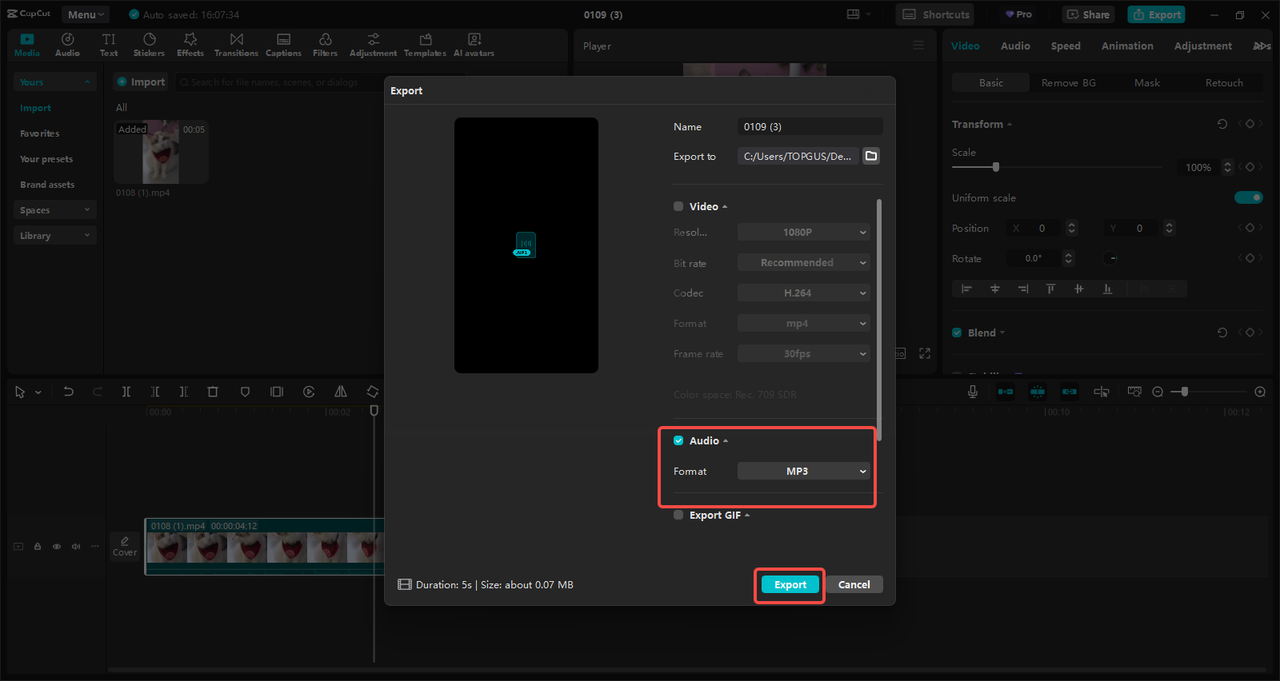Open the Frame rate 30fps dropdown
This screenshot has height=681, width=1280.
pyautogui.click(x=804, y=354)
